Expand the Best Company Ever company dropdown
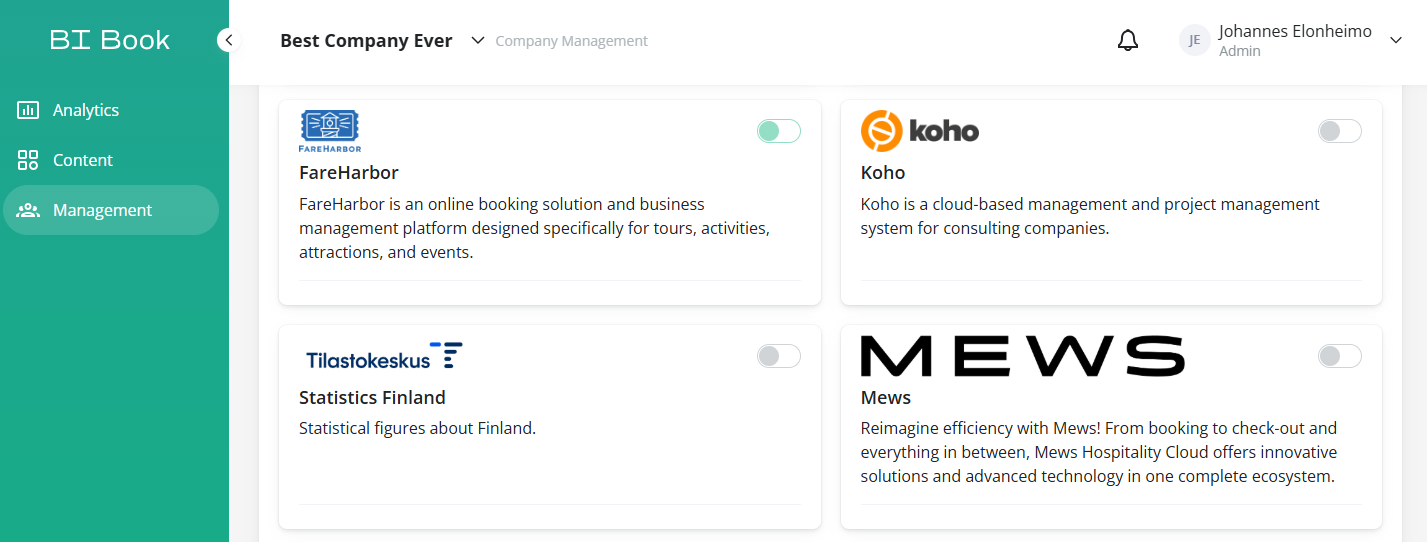1427x542 pixels. [x=478, y=40]
